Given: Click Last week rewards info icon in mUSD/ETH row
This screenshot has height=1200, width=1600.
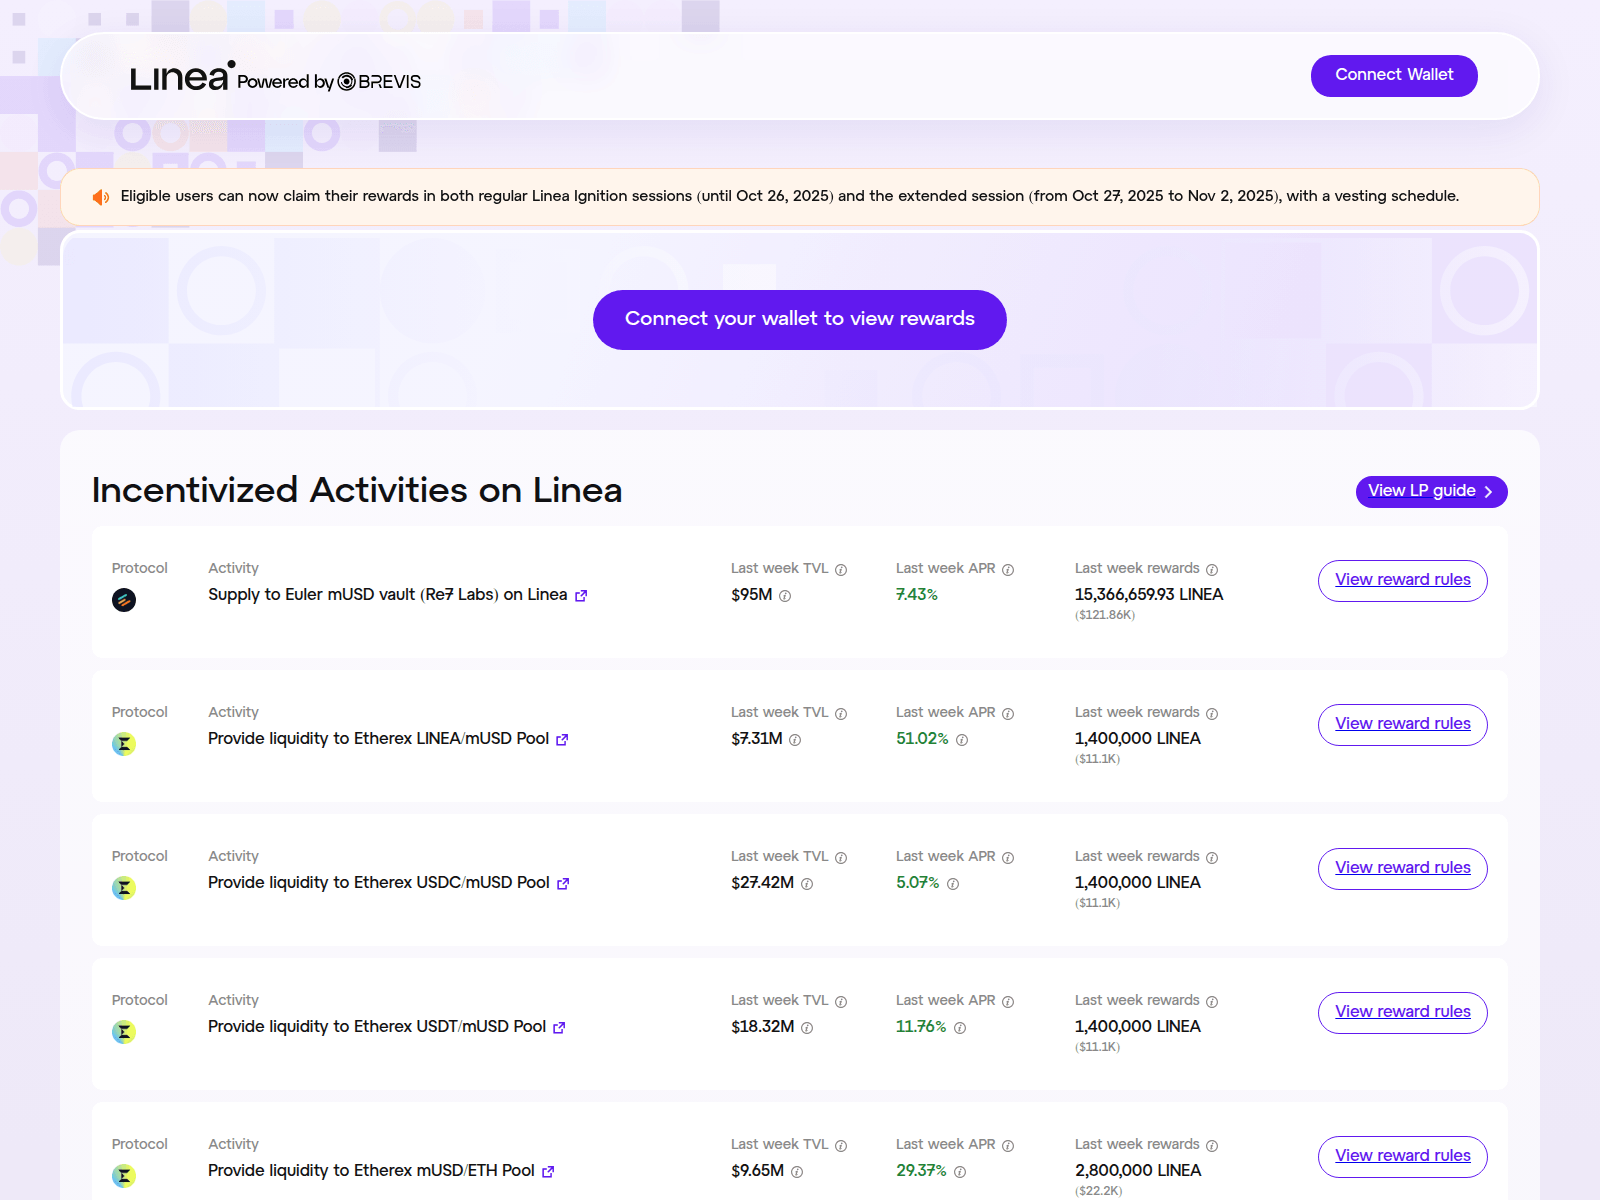Looking at the screenshot, I should [x=1212, y=1146].
